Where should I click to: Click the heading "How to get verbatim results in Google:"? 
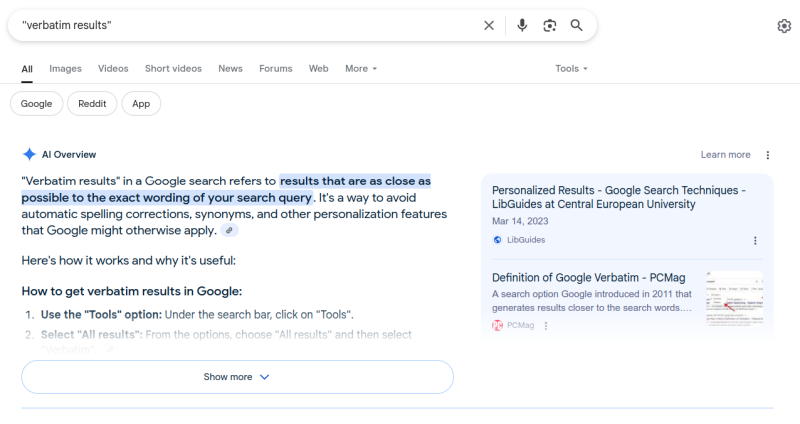coord(132,291)
